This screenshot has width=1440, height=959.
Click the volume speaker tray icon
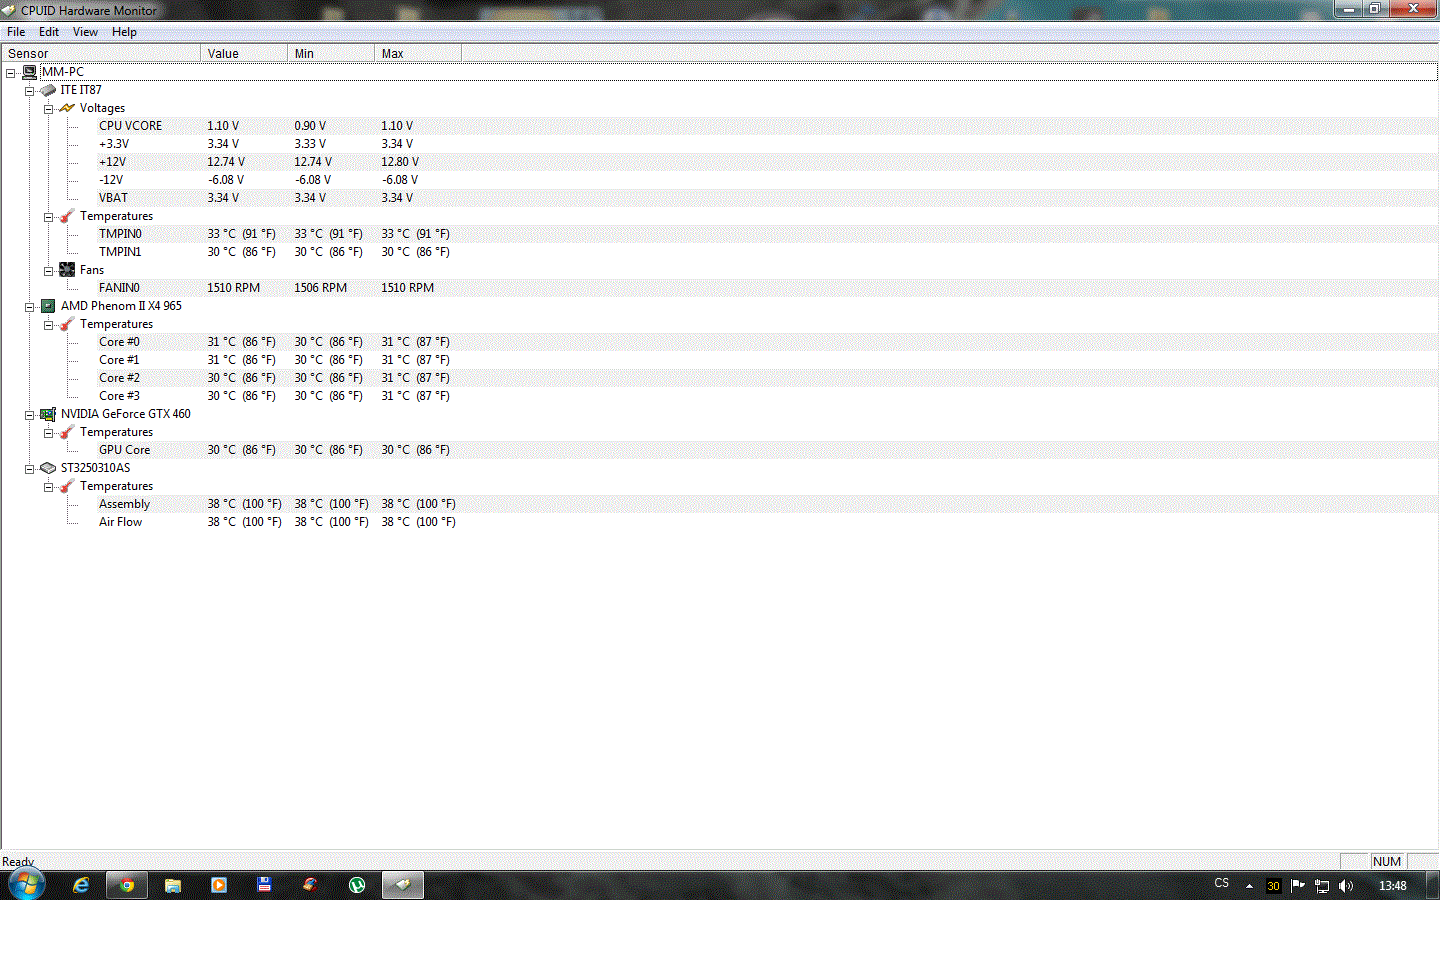(1346, 886)
